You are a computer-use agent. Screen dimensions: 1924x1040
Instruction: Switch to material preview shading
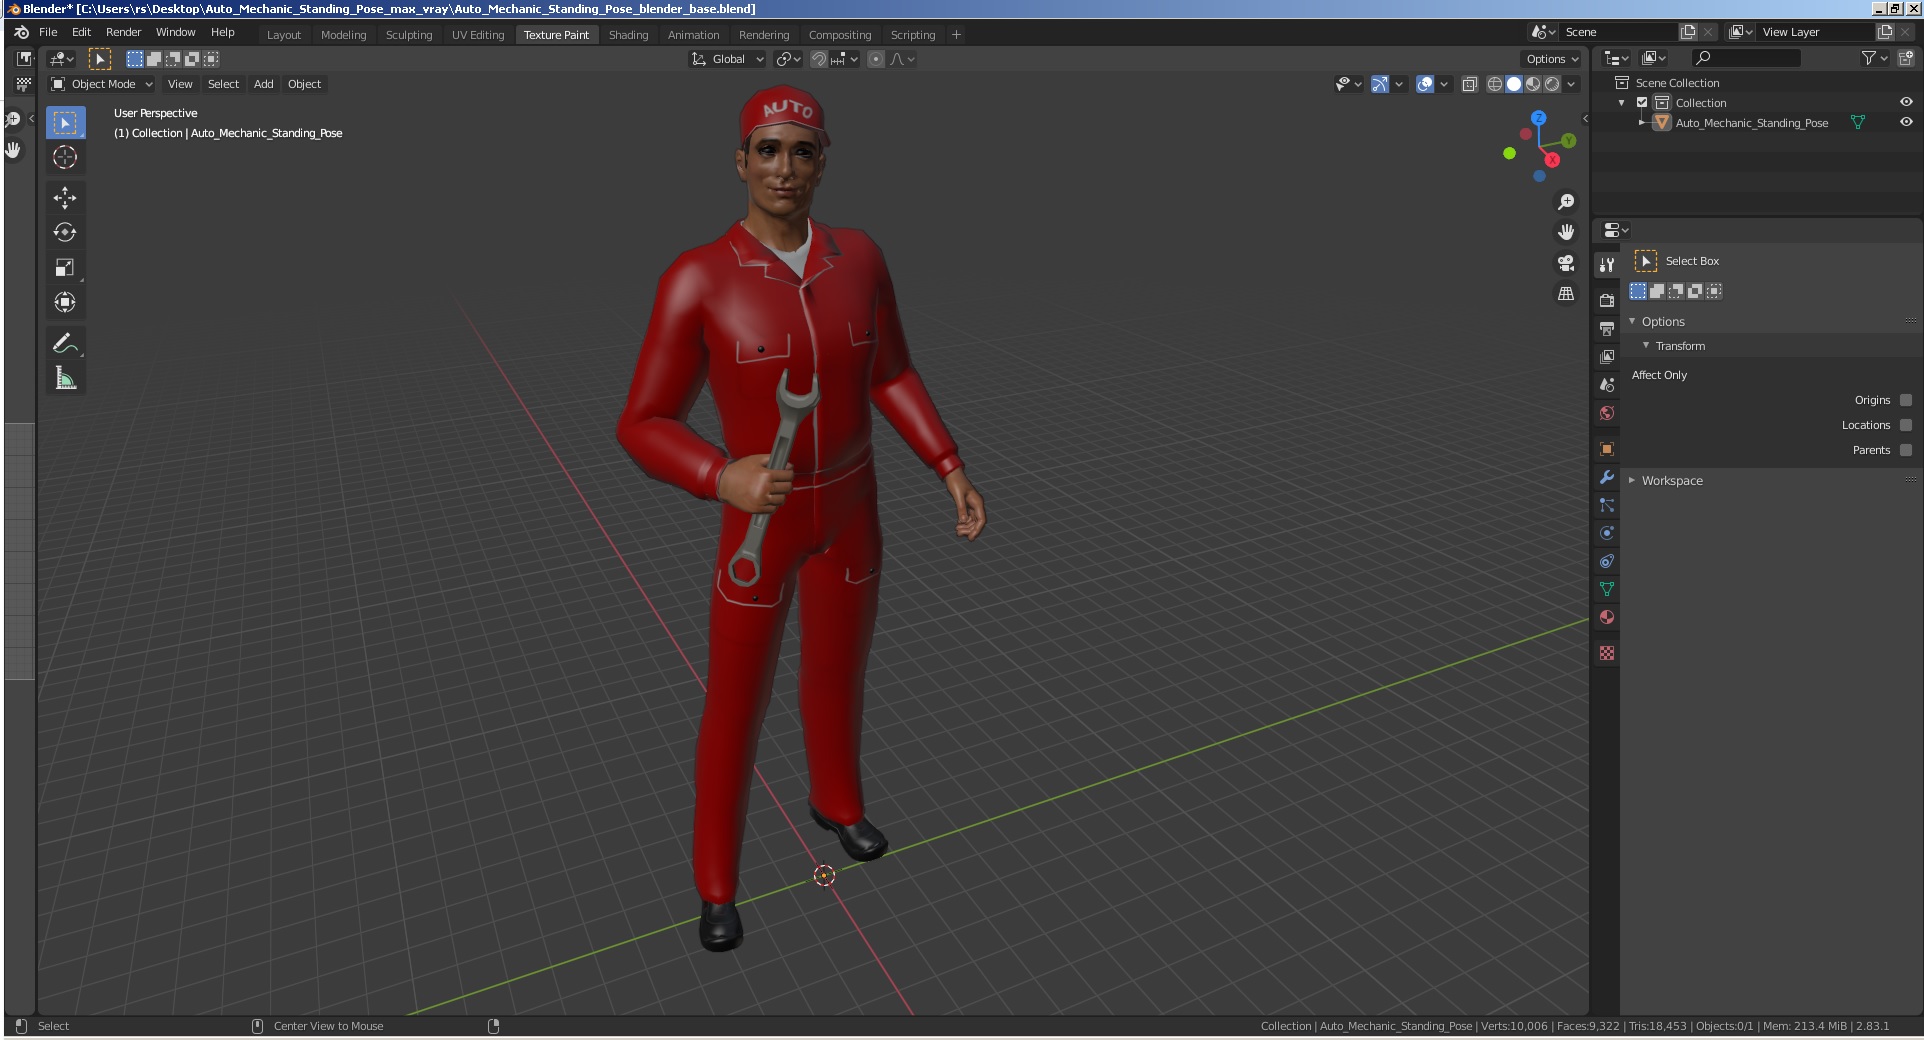click(x=1533, y=84)
